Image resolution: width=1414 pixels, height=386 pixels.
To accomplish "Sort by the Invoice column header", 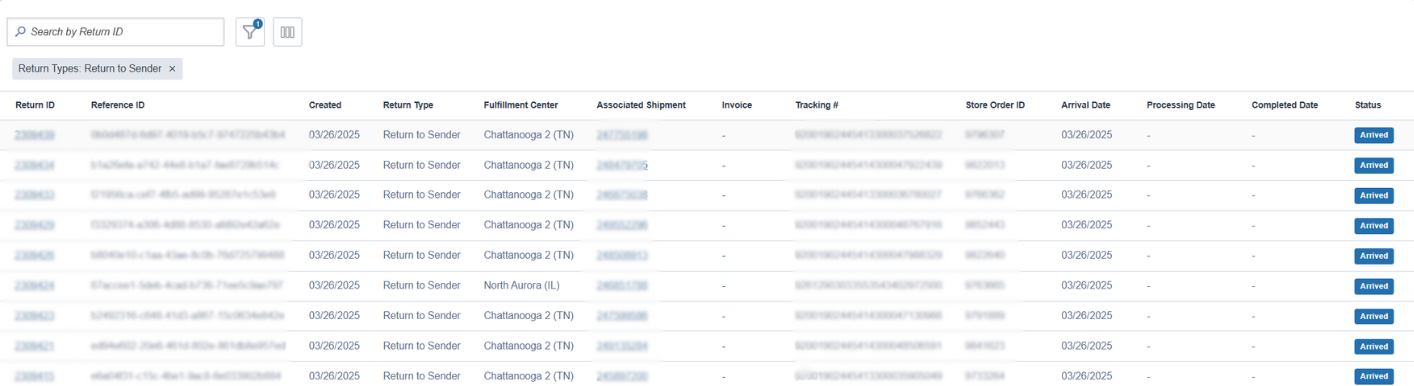I will 737,105.
